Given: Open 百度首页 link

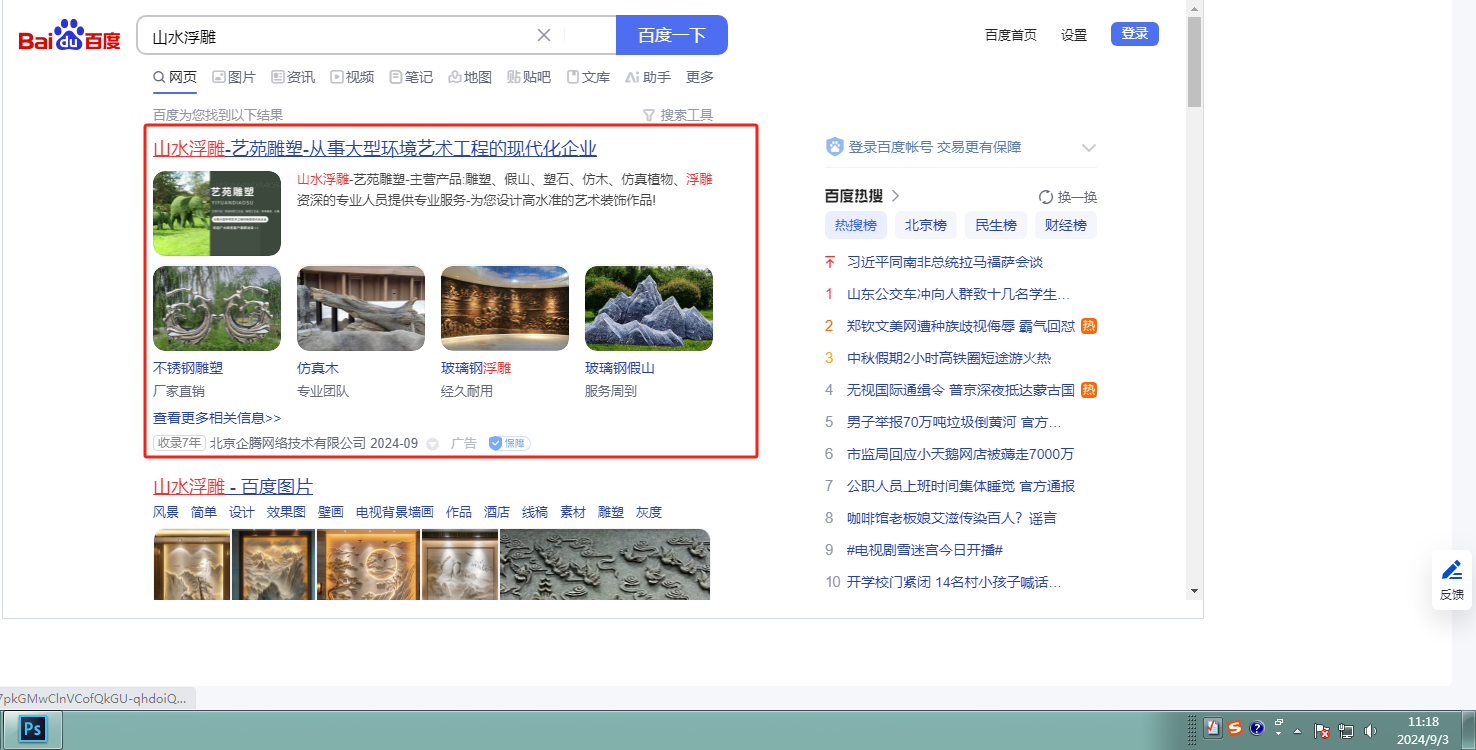Looking at the screenshot, I should pyautogui.click(x=1011, y=35).
